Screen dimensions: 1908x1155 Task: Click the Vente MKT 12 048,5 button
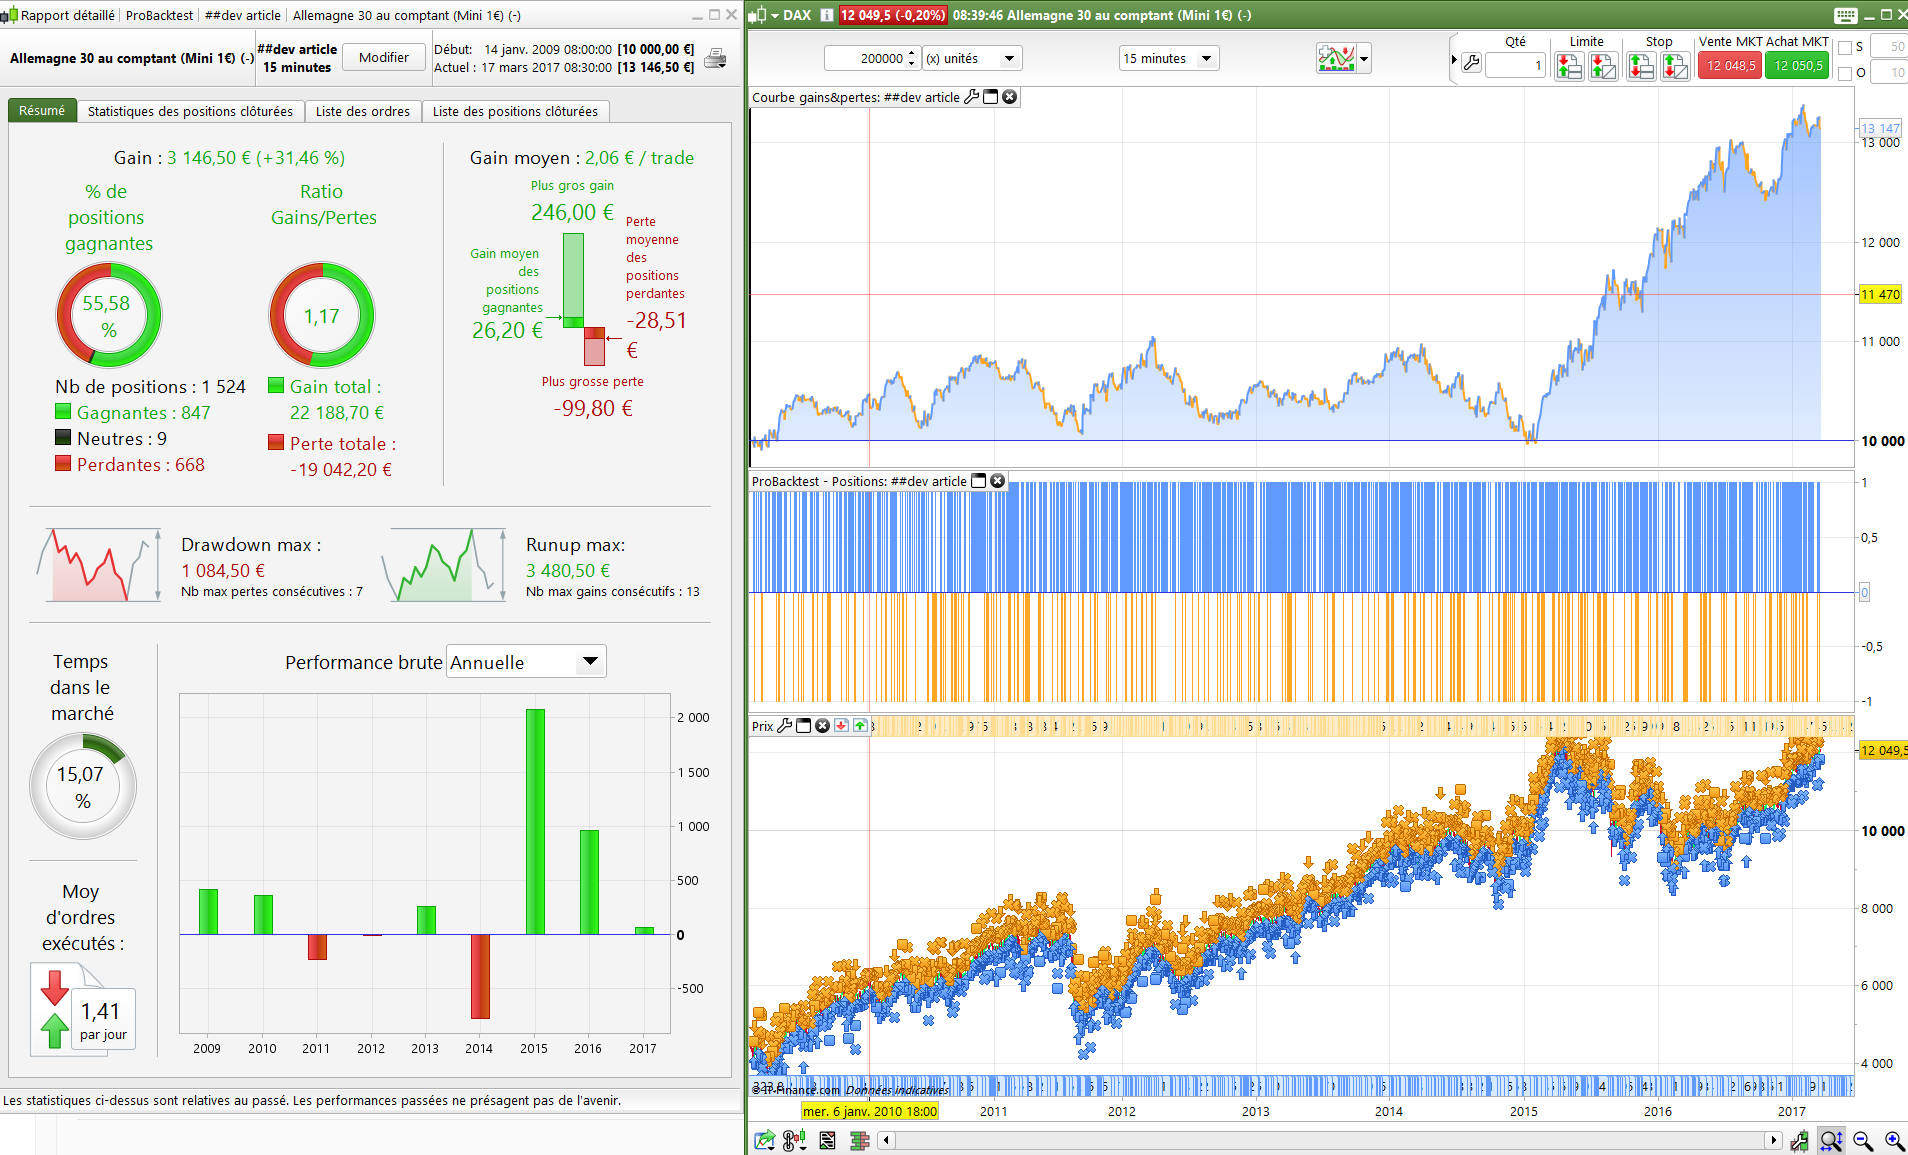click(x=1730, y=65)
